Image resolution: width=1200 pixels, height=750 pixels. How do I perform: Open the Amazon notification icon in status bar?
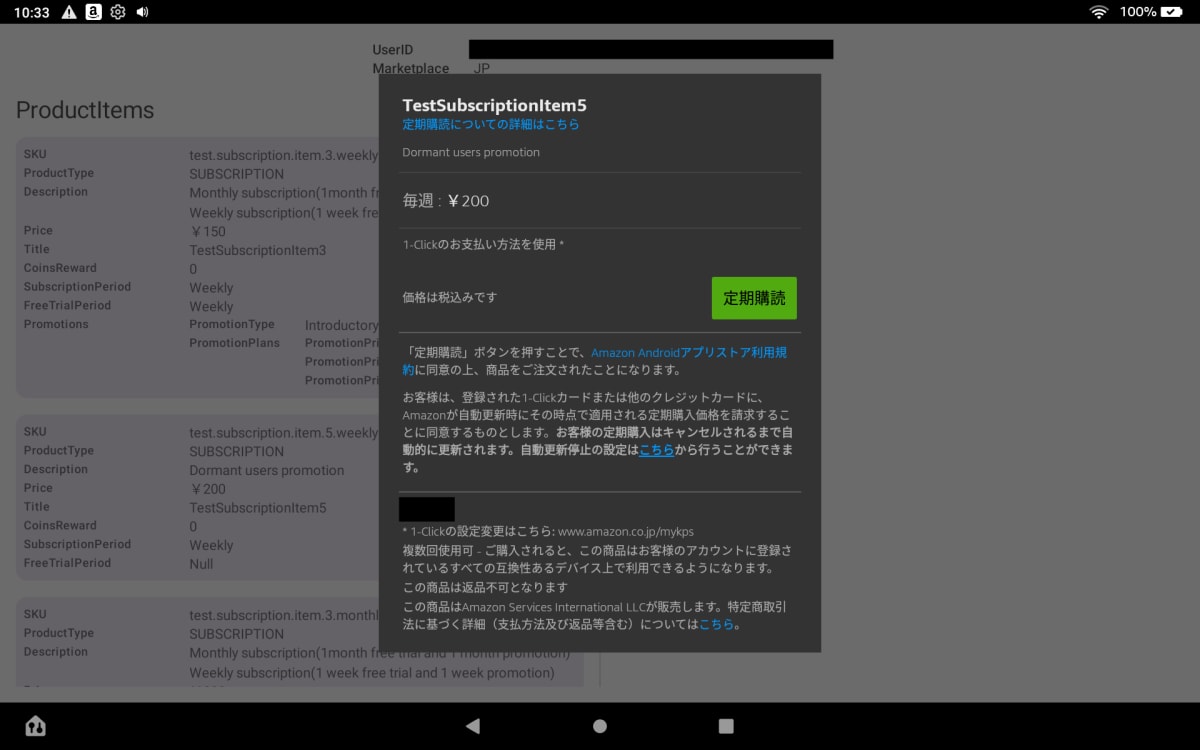pyautogui.click(x=93, y=12)
